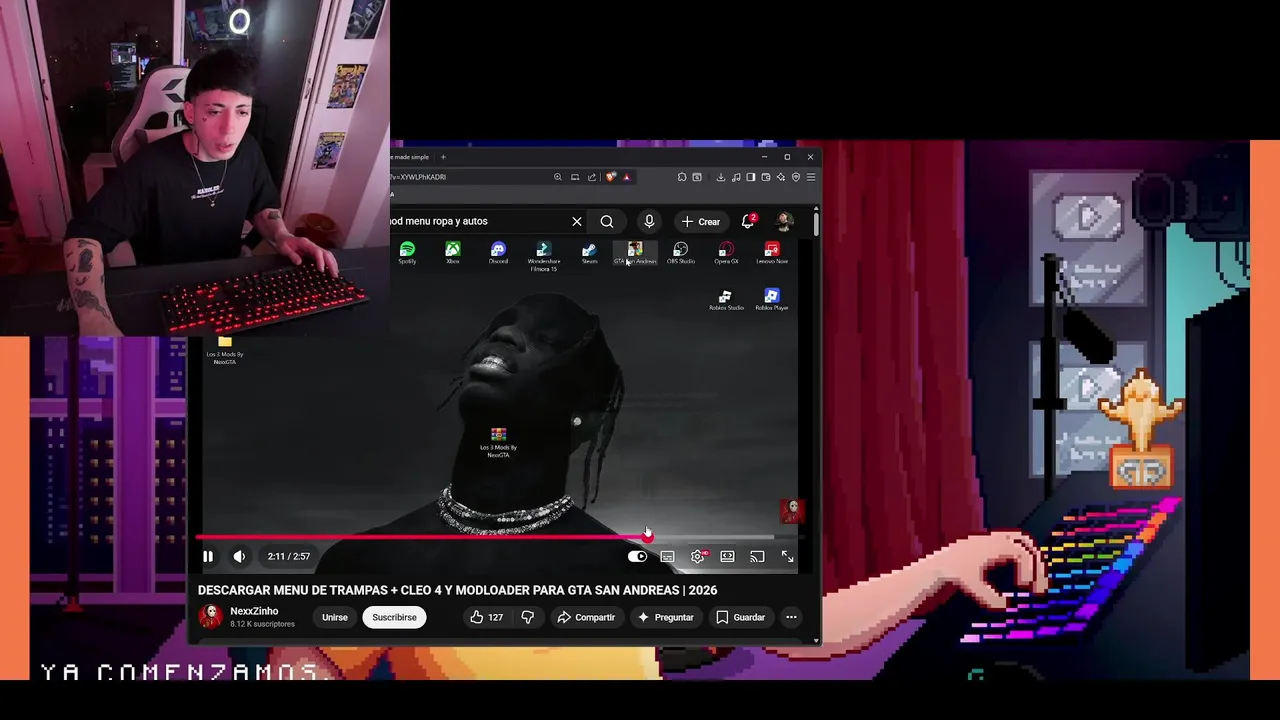Click the Compartir share button
Viewport: 1280px width, 720px height.
(x=586, y=617)
